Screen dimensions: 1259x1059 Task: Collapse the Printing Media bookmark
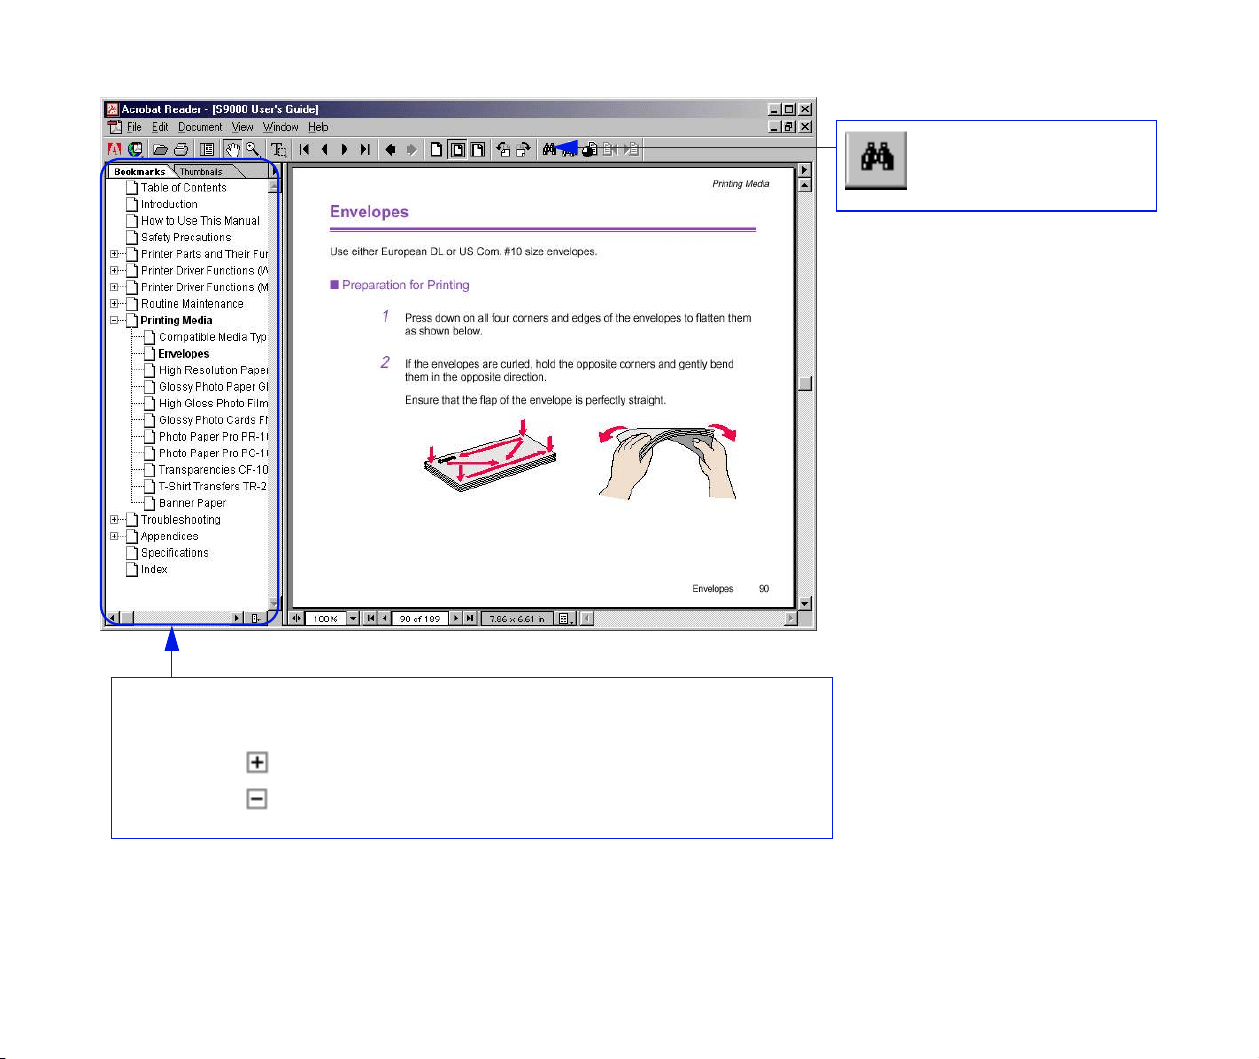114,321
